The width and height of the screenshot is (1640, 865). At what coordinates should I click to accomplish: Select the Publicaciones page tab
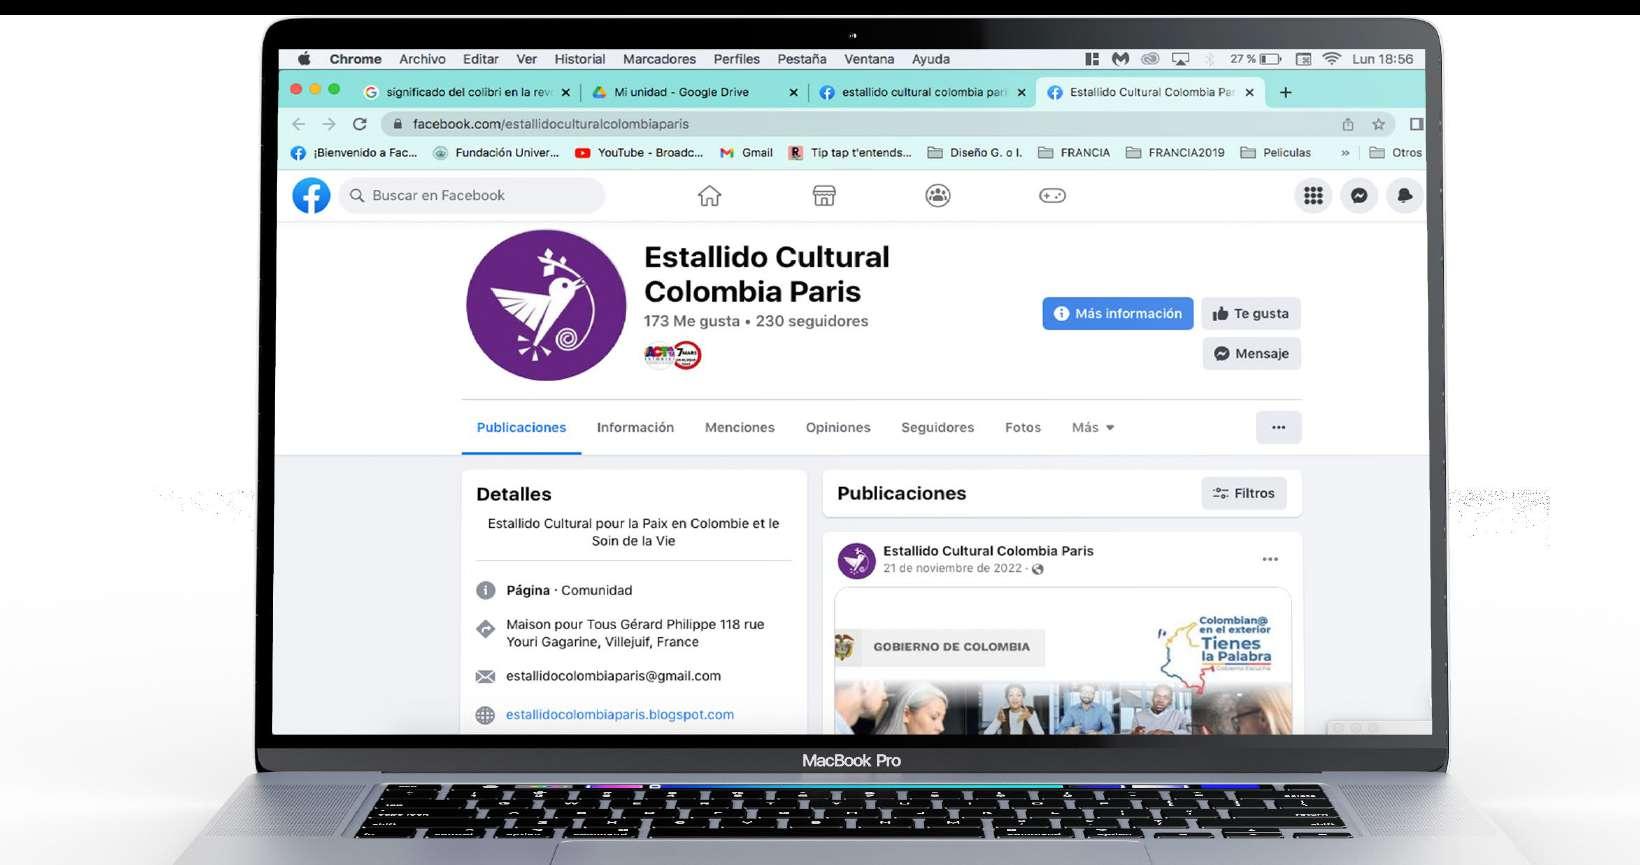coord(521,427)
